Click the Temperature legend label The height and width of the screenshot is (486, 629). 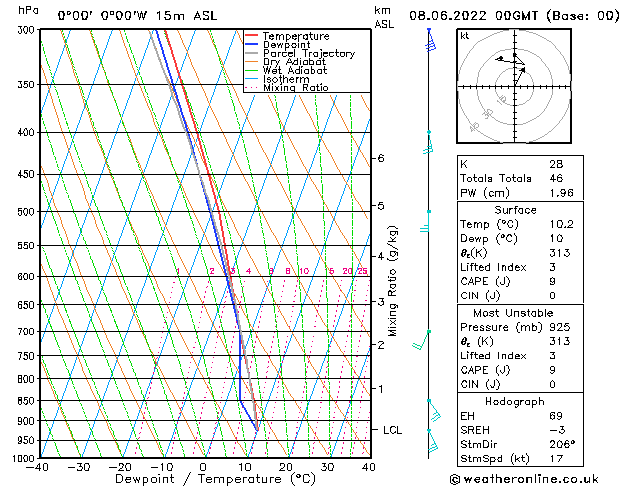(296, 36)
